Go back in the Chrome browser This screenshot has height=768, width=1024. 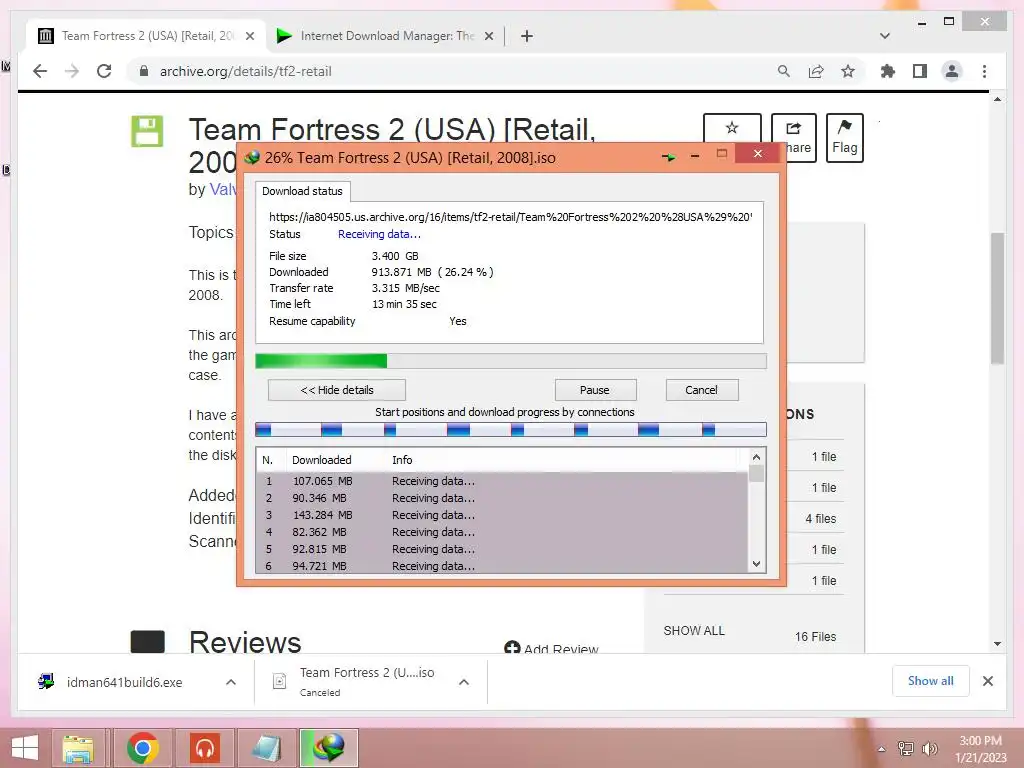click(40, 71)
